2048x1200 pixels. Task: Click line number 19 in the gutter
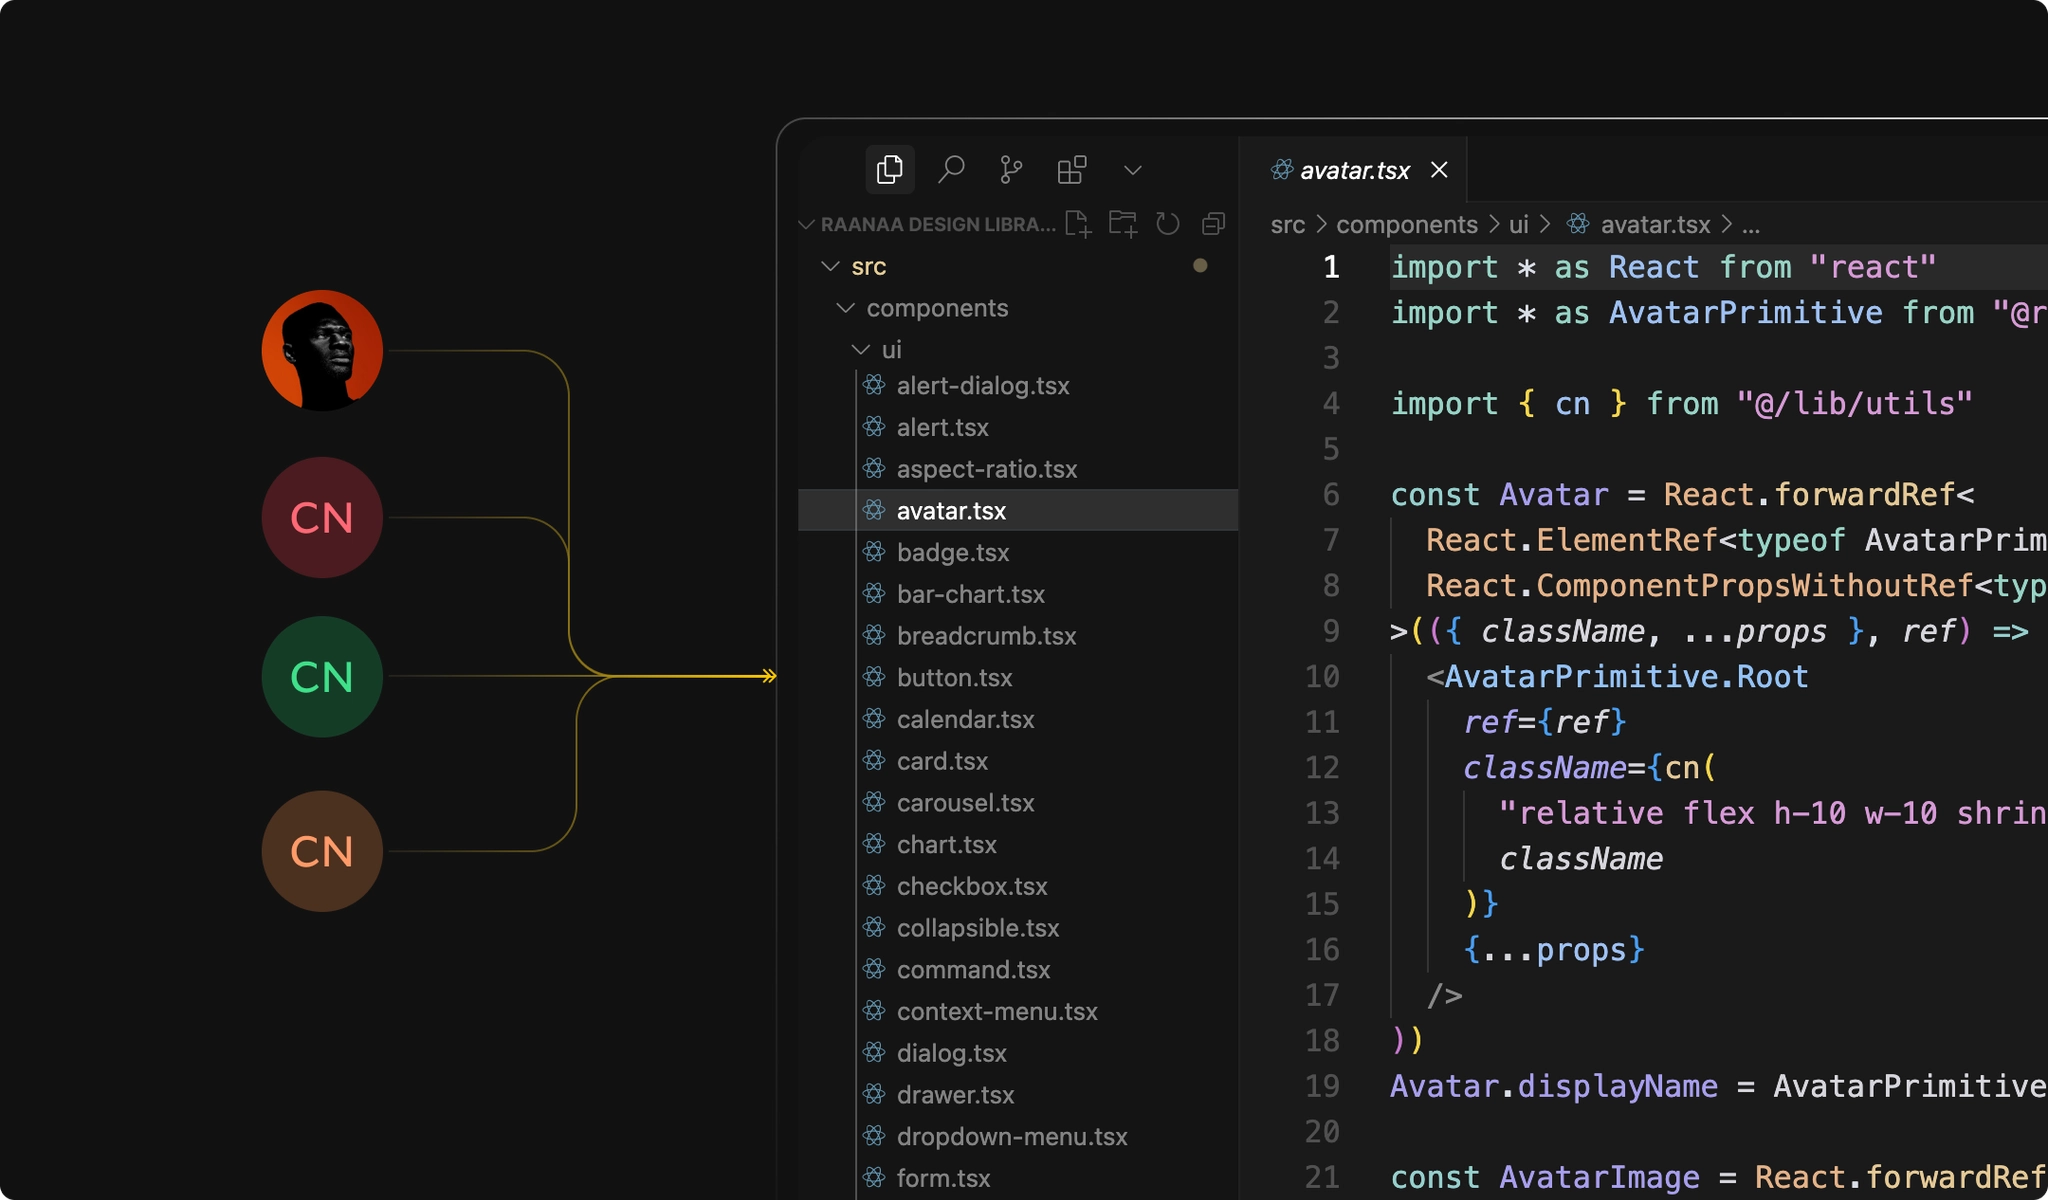pyautogui.click(x=1322, y=1086)
